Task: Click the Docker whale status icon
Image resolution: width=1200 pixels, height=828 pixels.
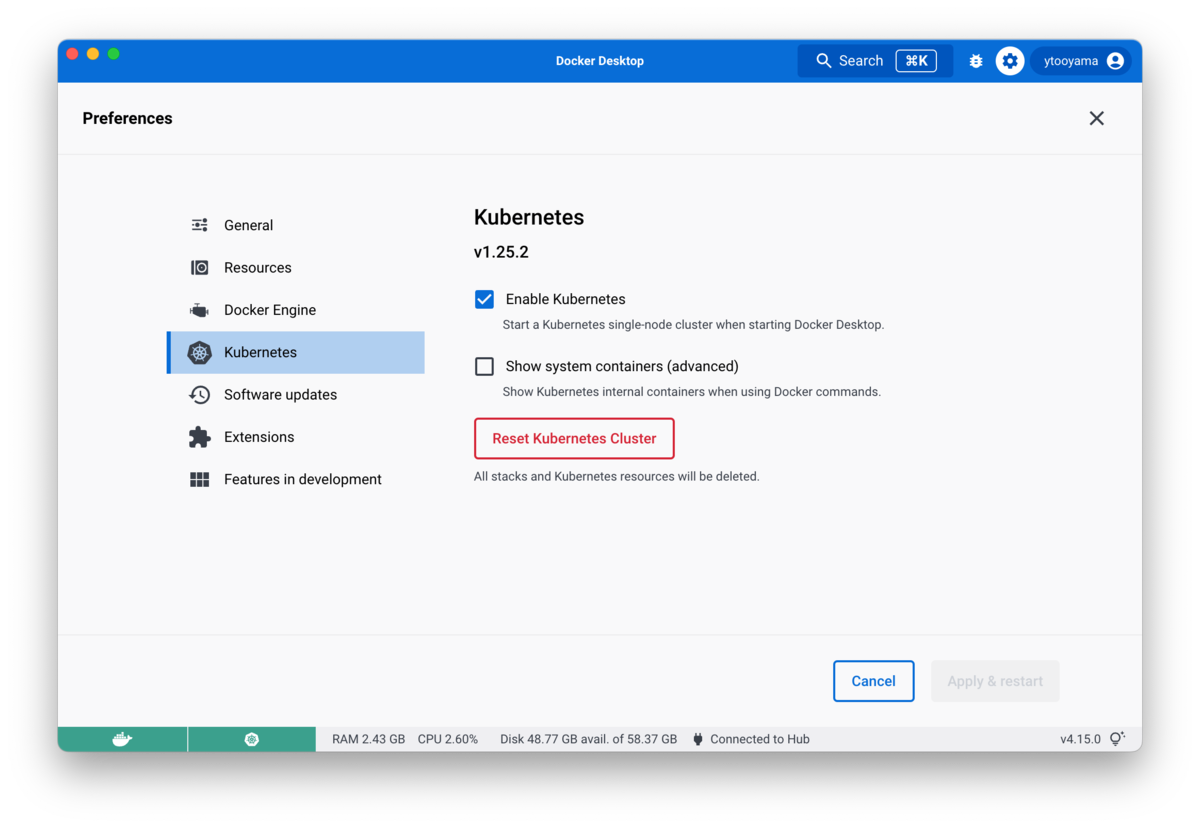Action: click(122, 739)
